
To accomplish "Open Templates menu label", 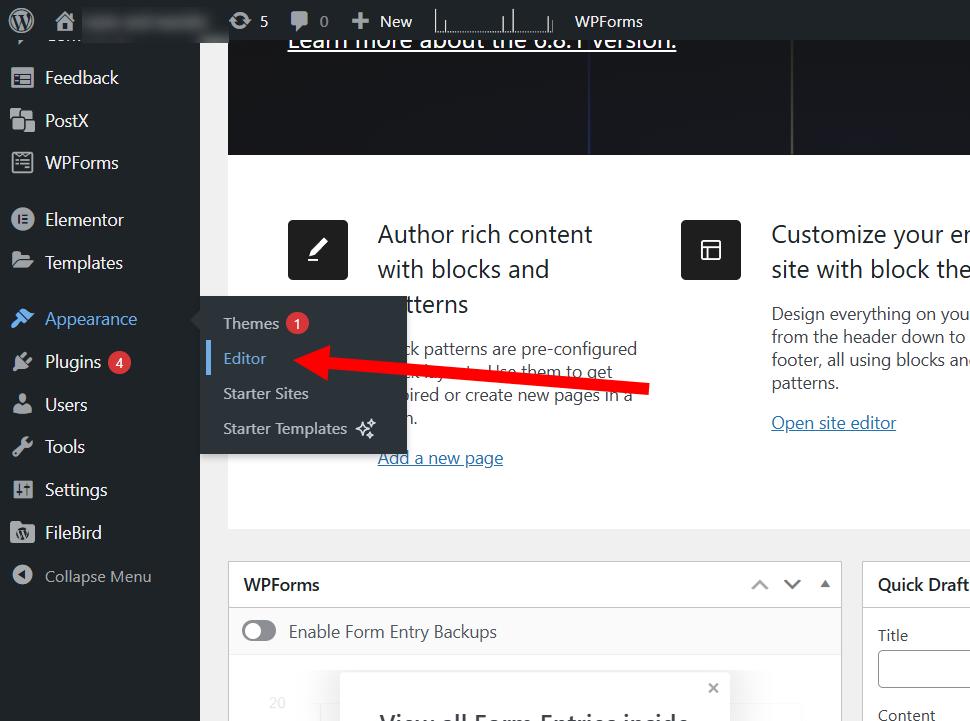I will tap(84, 263).
